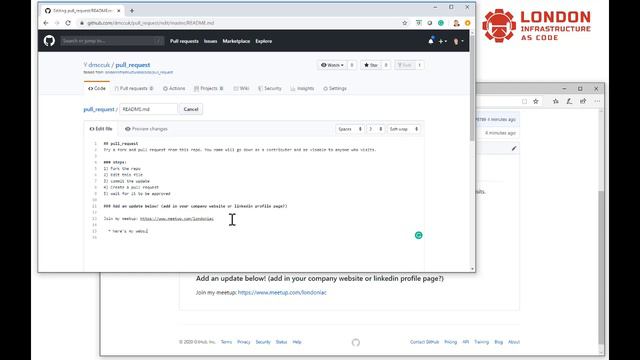Go back with the Chrome back arrow

click(x=46, y=23)
